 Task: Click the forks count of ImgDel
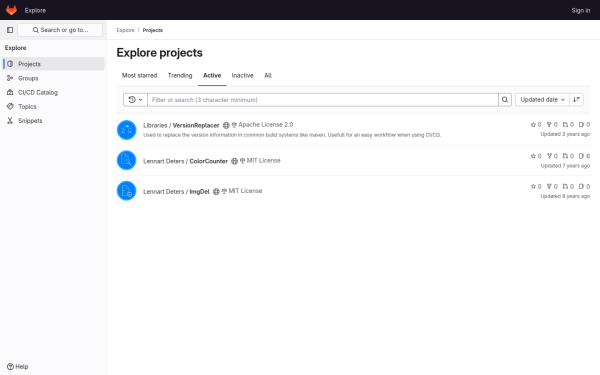point(552,186)
